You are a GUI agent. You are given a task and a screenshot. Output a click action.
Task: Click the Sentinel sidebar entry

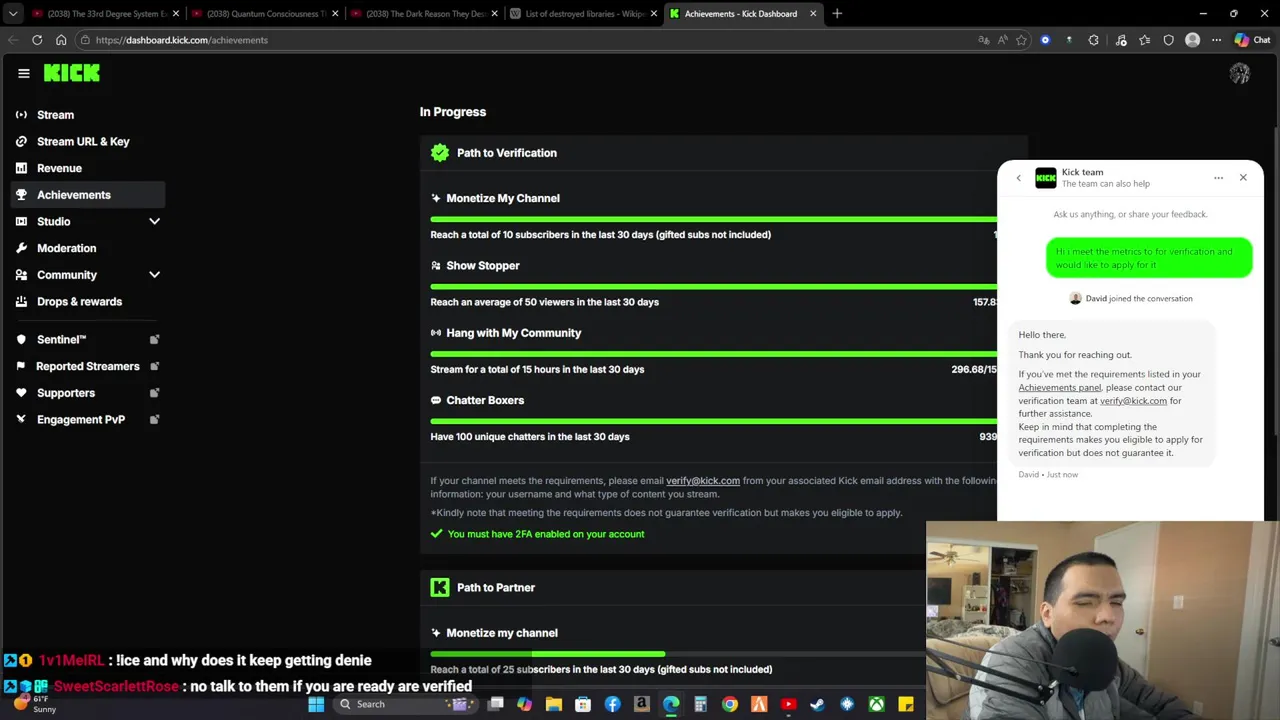coord(62,340)
